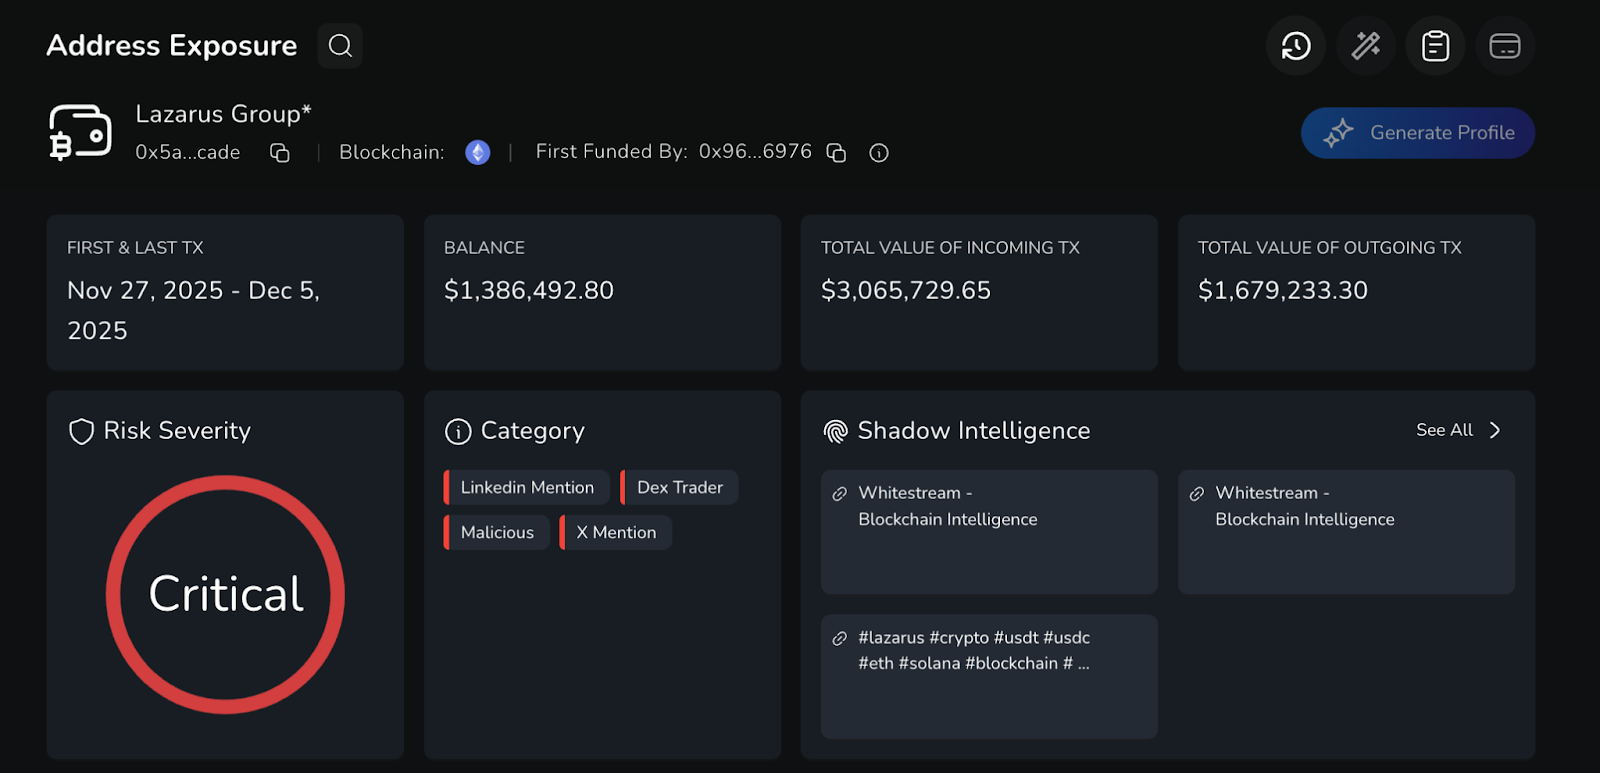Copy the 0x5a...cade wallet address

[x=280, y=153]
